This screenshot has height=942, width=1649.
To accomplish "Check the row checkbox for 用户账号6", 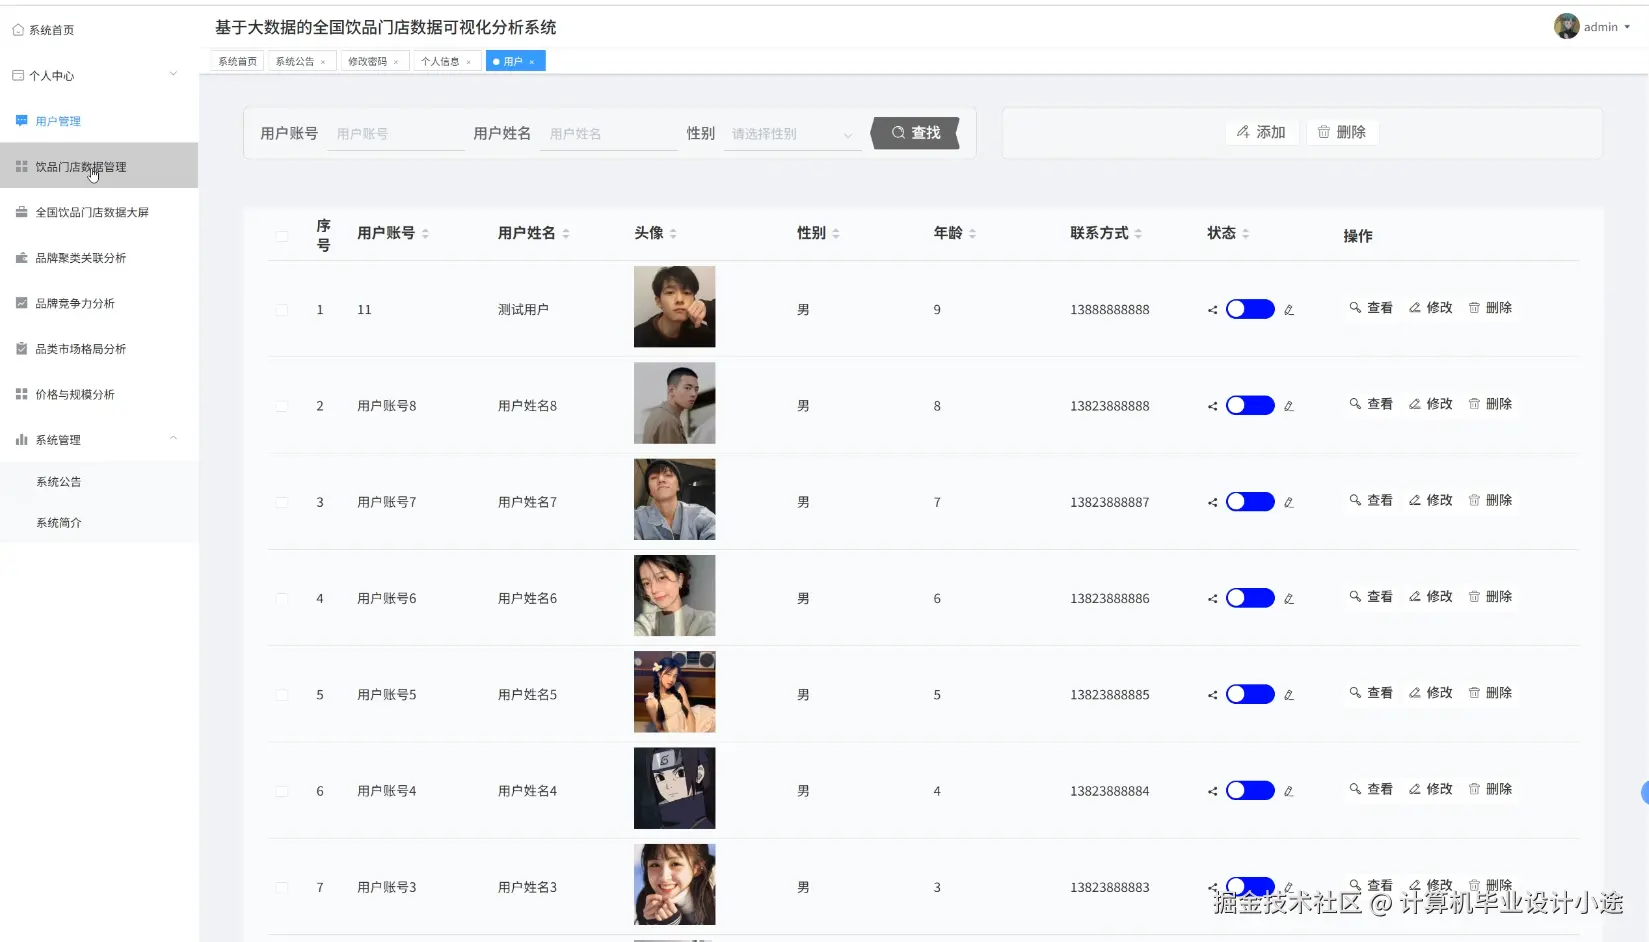I will pyautogui.click(x=281, y=599).
